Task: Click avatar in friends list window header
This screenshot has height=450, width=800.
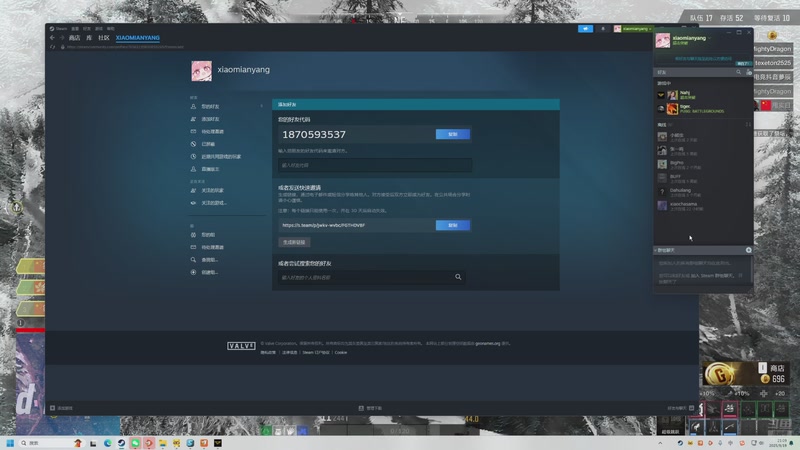Action: [x=663, y=40]
